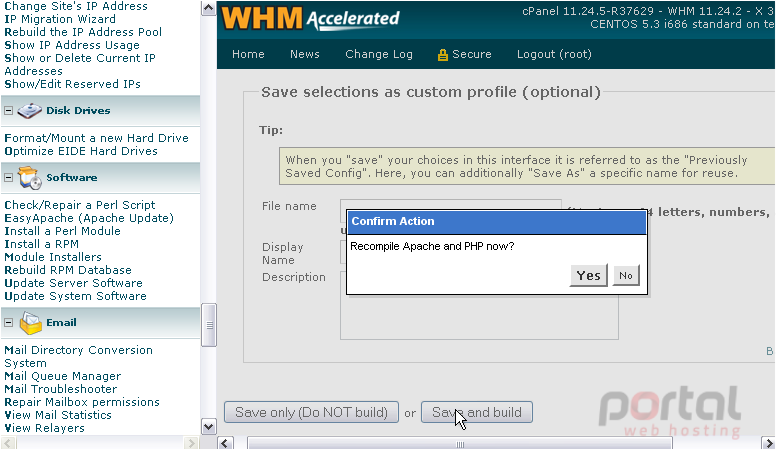This screenshot has width=776, height=450.
Task: Click the WHM Accelerated logo
Action: 310,18
